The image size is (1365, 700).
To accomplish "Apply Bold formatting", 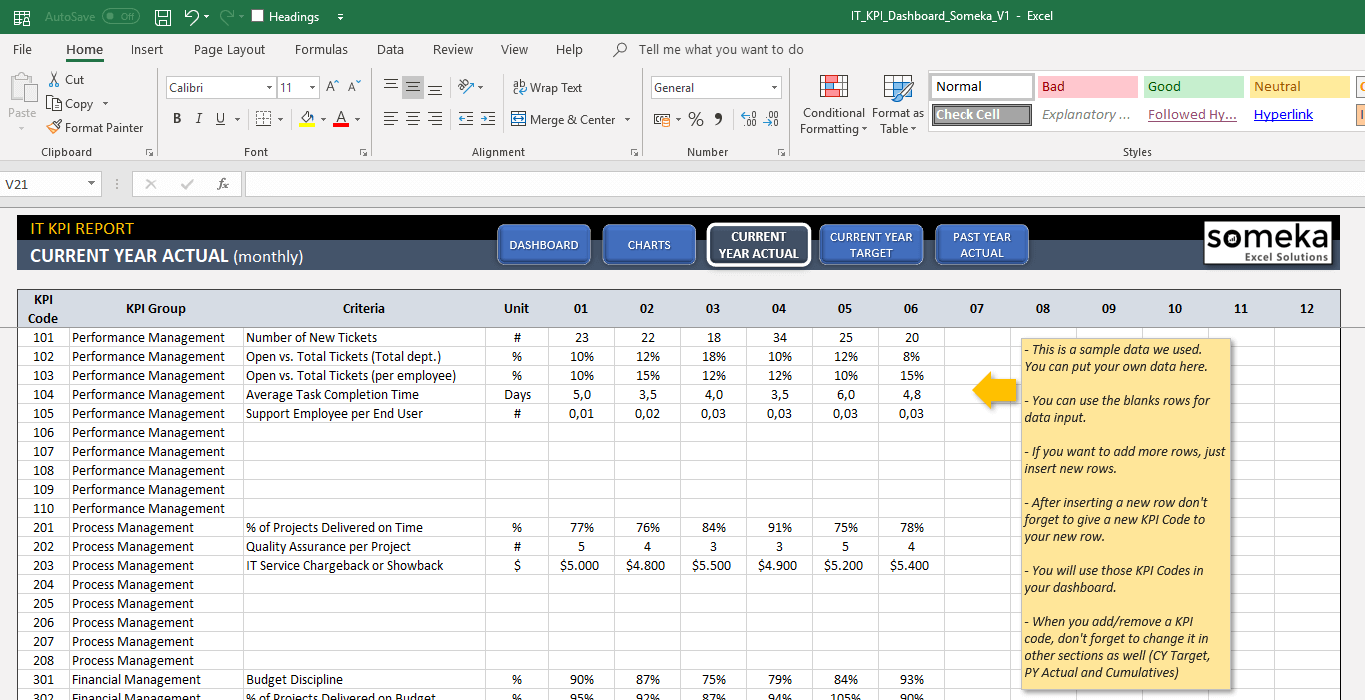I will [x=177, y=119].
